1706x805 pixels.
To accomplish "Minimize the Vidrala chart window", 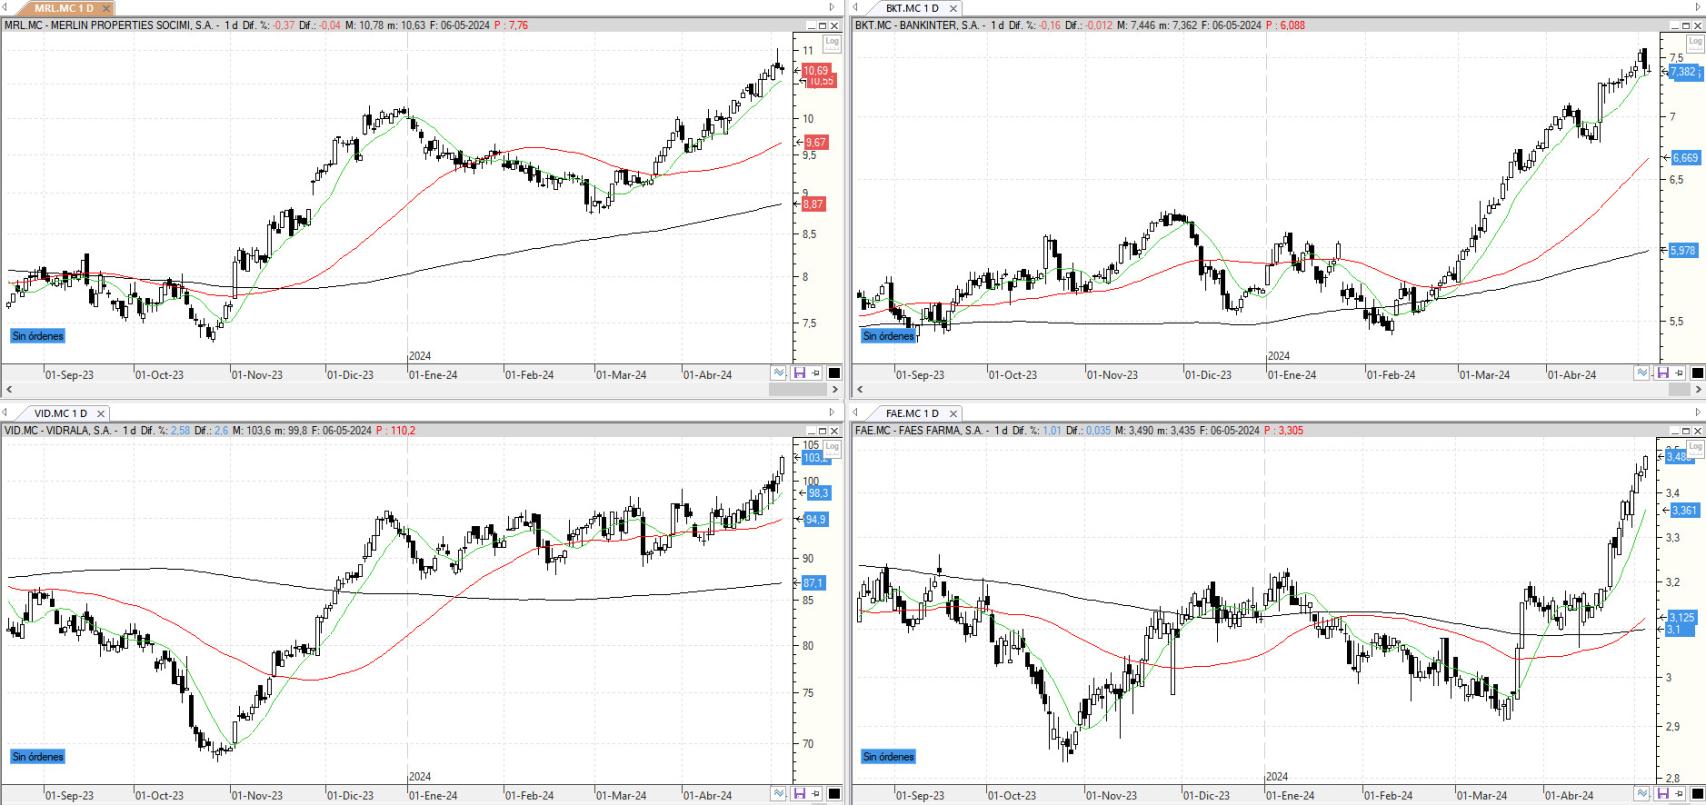I will [811, 431].
